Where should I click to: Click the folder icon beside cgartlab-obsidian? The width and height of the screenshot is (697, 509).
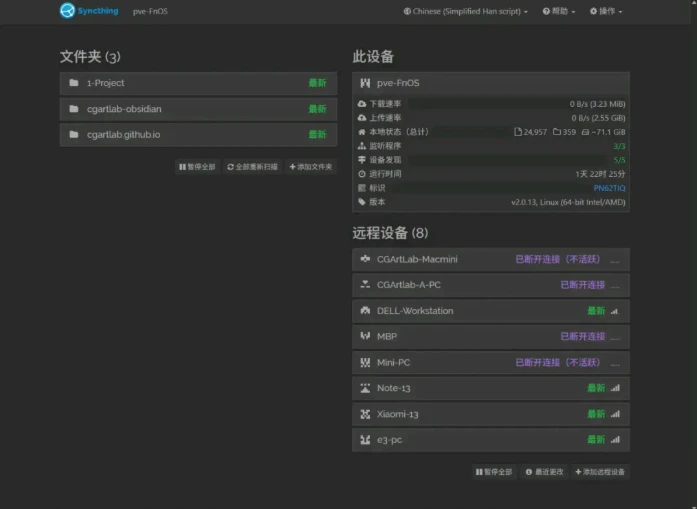tap(74, 109)
